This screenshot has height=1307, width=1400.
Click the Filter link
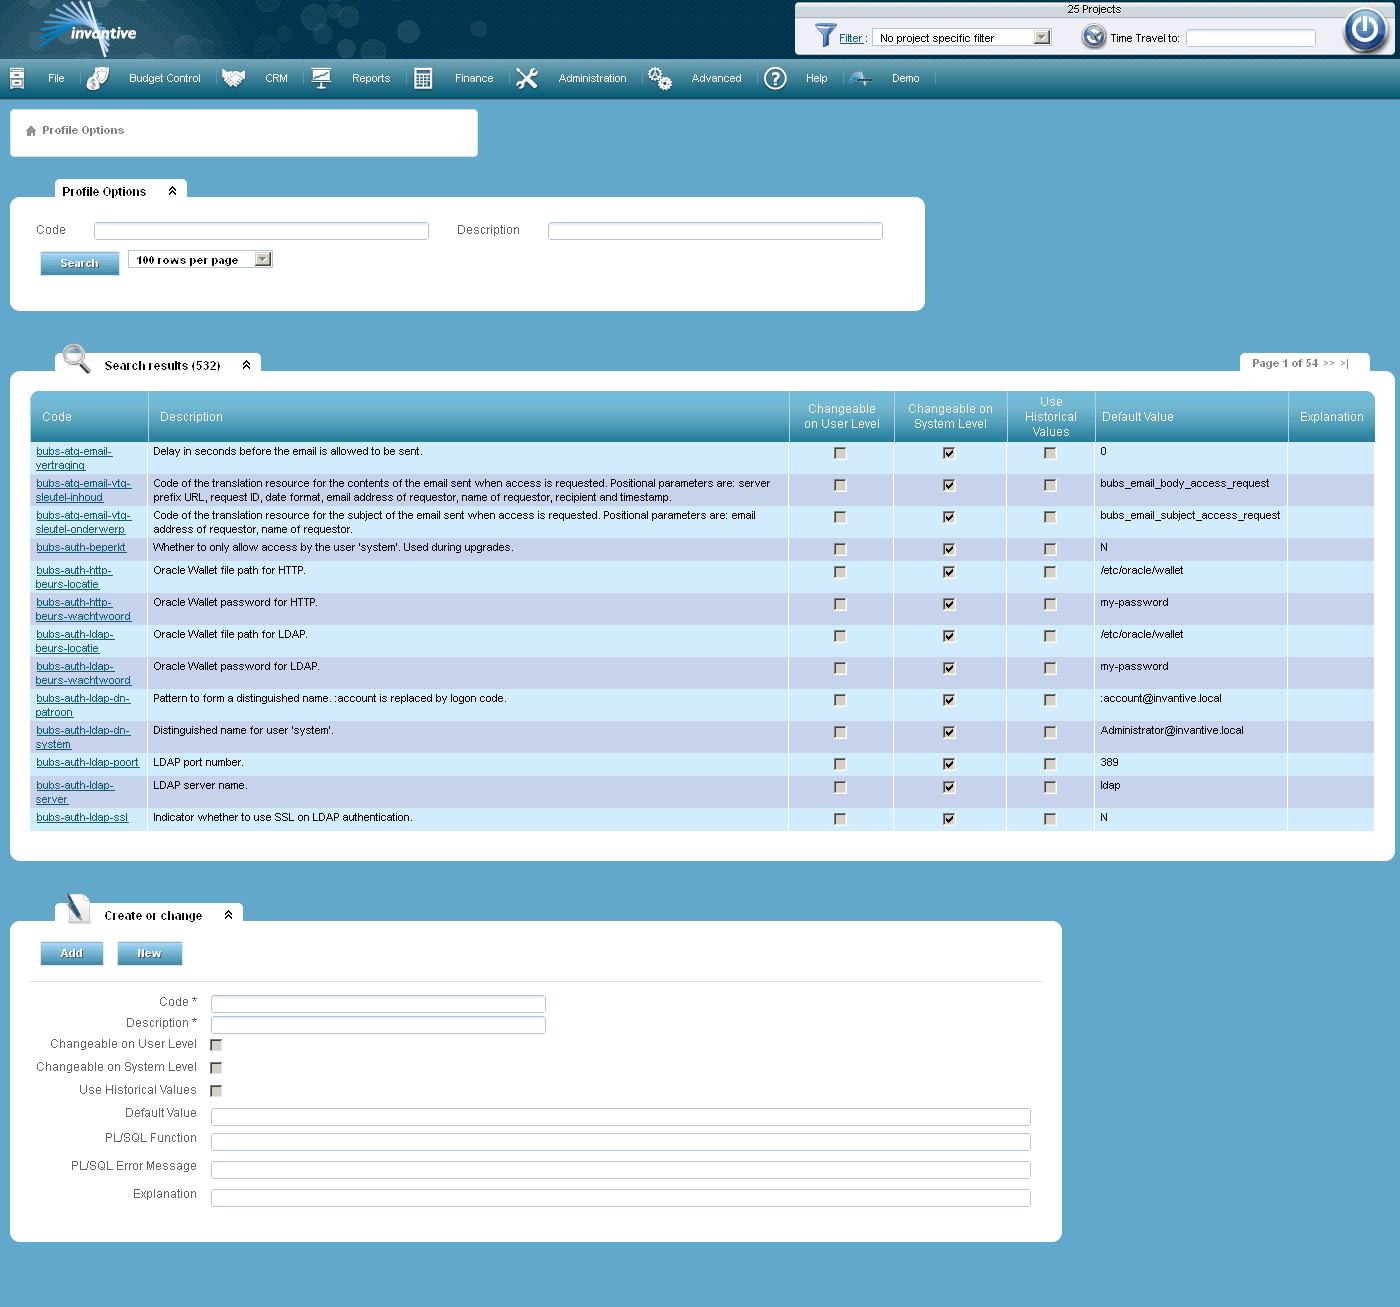(851, 38)
